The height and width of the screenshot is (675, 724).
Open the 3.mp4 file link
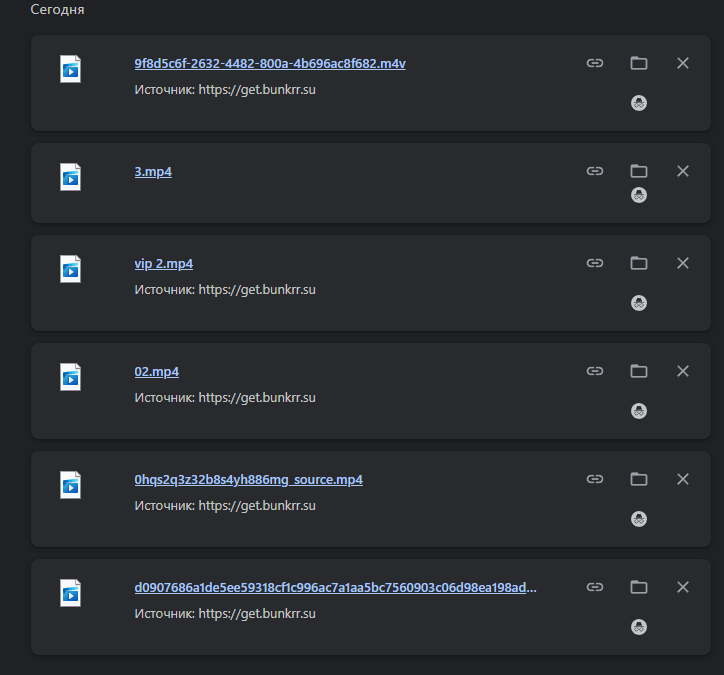153,171
